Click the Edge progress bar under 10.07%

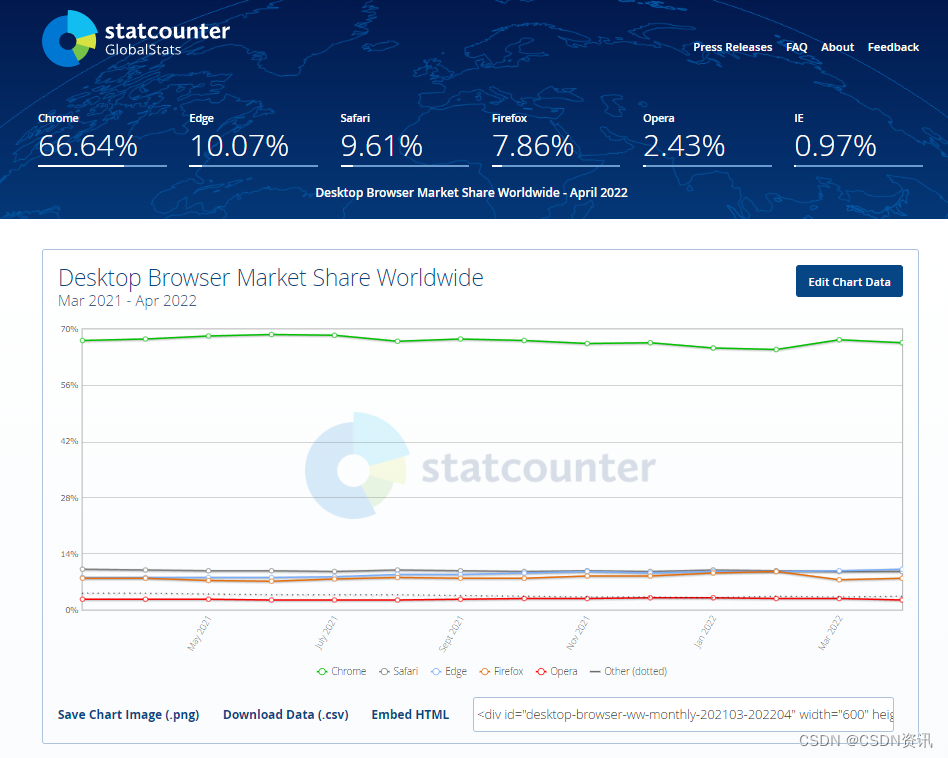tap(253, 166)
